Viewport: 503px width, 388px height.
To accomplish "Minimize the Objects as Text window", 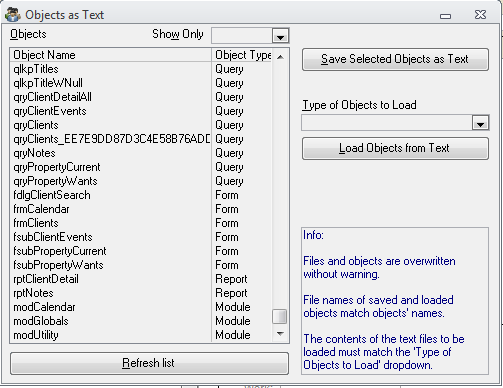I will click(x=445, y=16).
